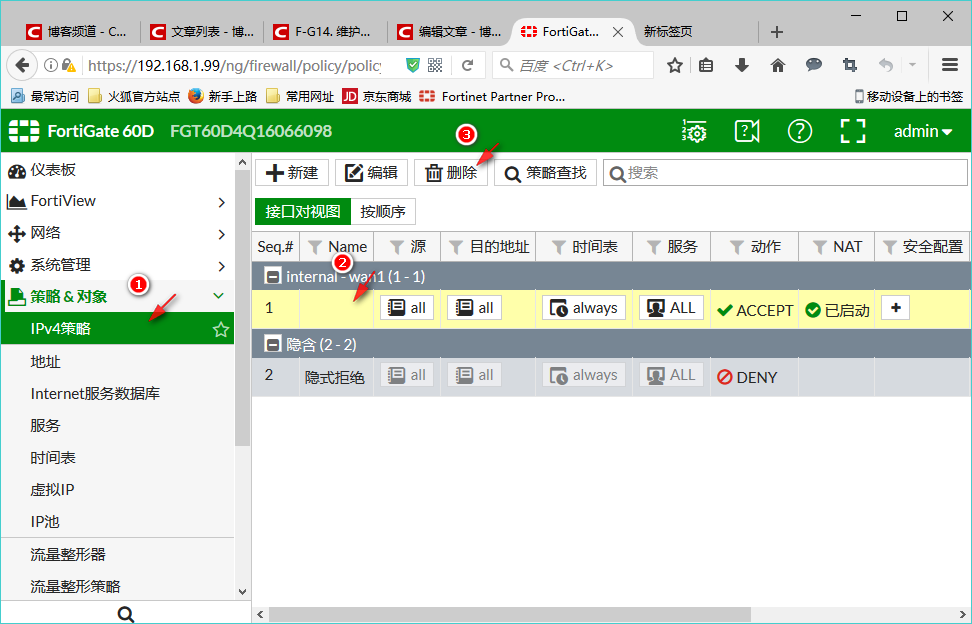The height and width of the screenshot is (624, 972).
Task: Click the crop screenshot toolbar icon
Action: [x=849, y=64]
